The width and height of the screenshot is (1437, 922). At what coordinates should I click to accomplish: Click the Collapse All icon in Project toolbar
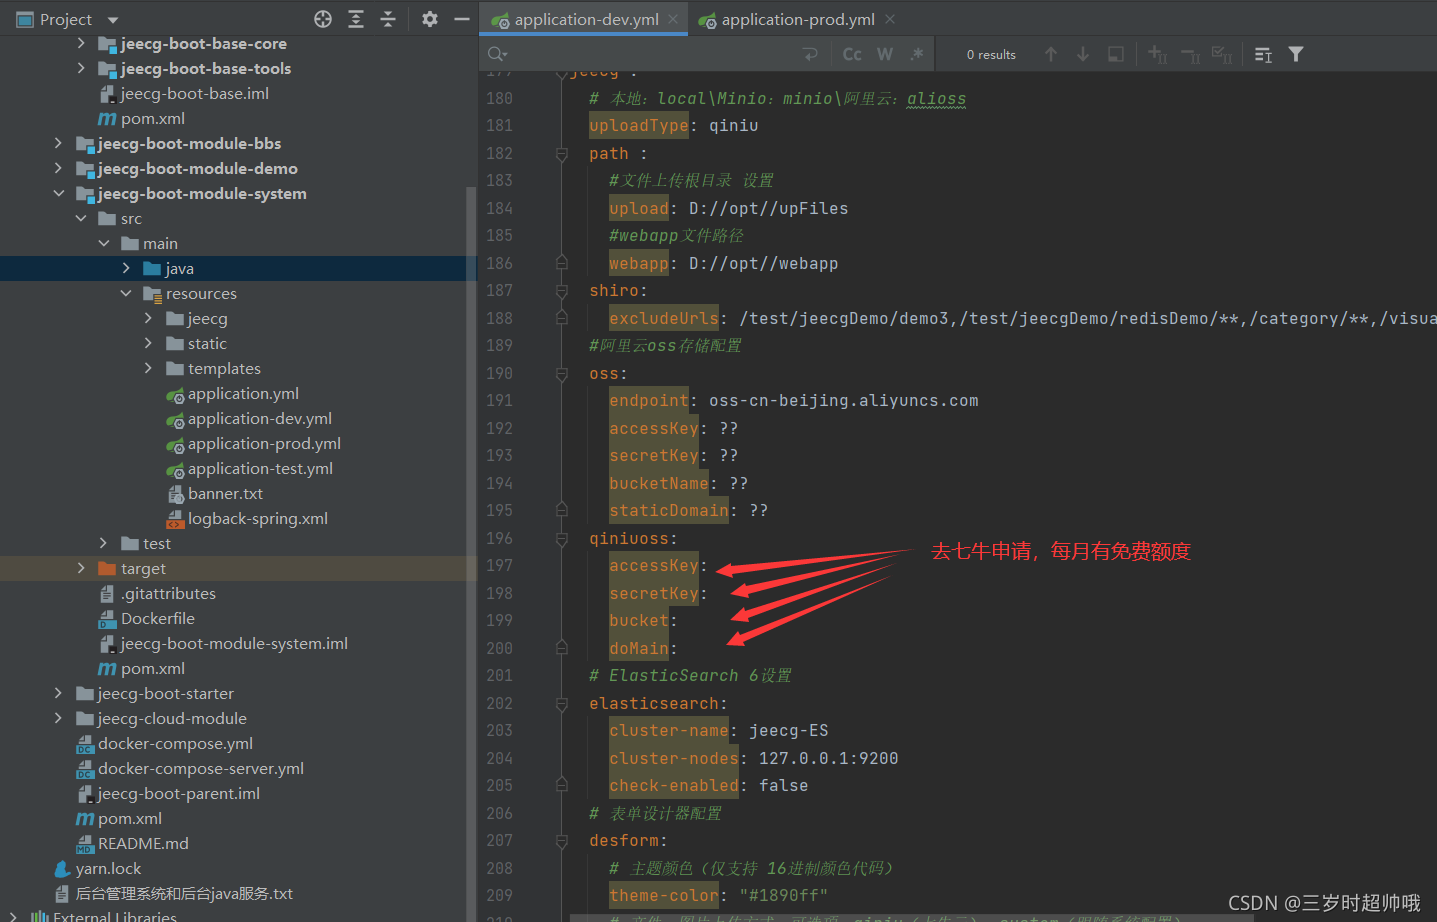[x=388, y=19]
